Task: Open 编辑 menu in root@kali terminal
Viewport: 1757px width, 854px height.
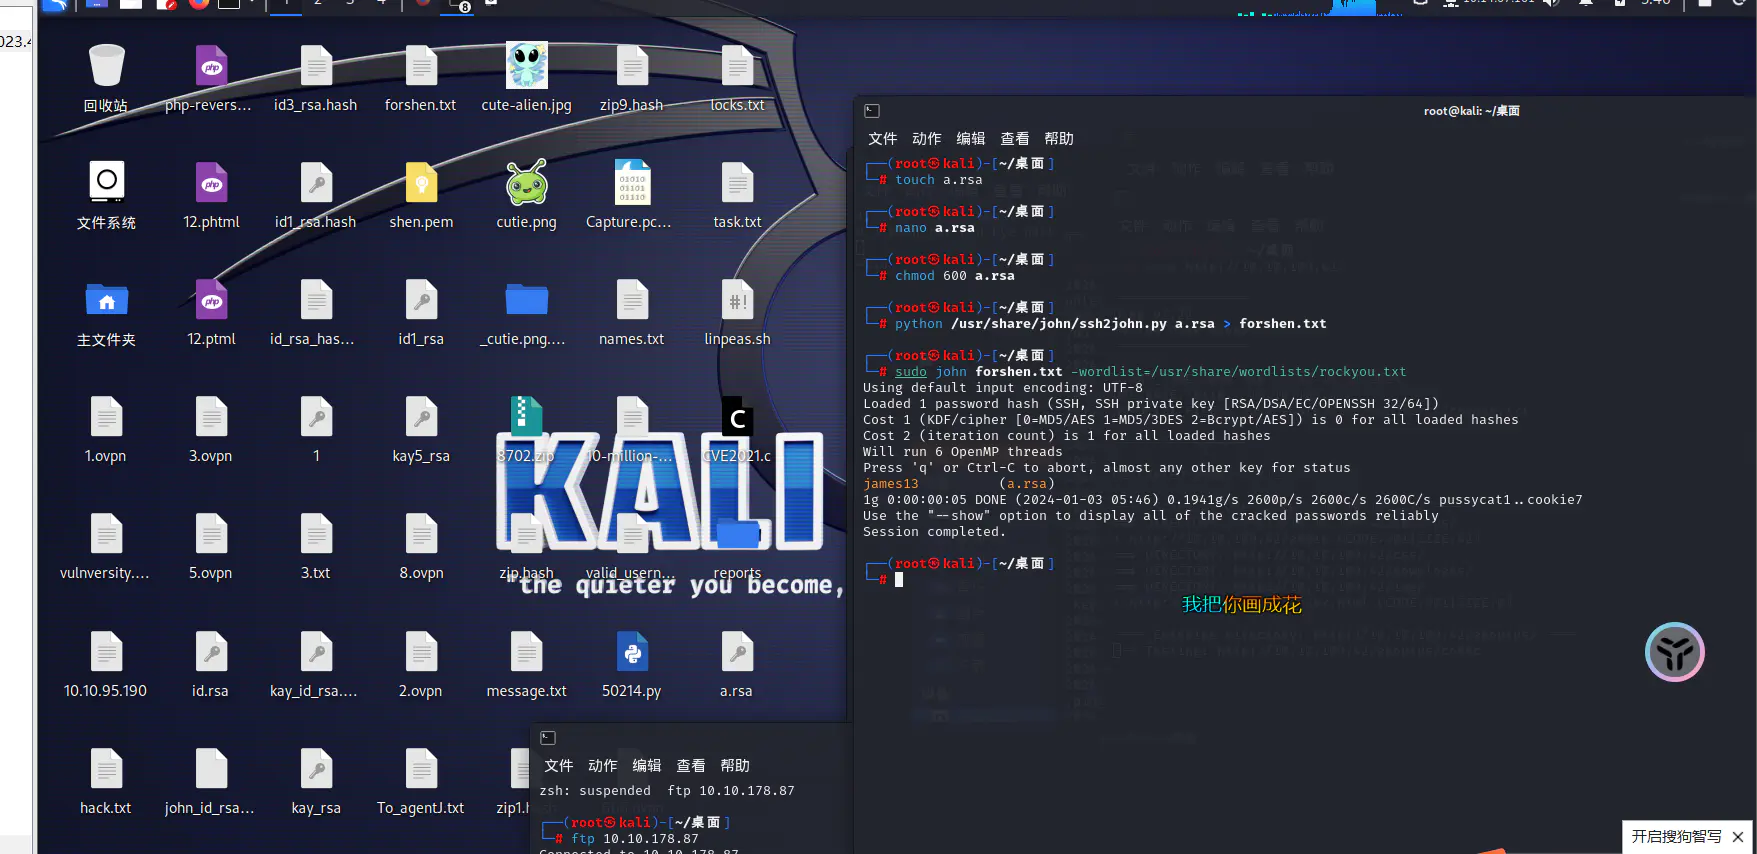Action: click(970, 138)
